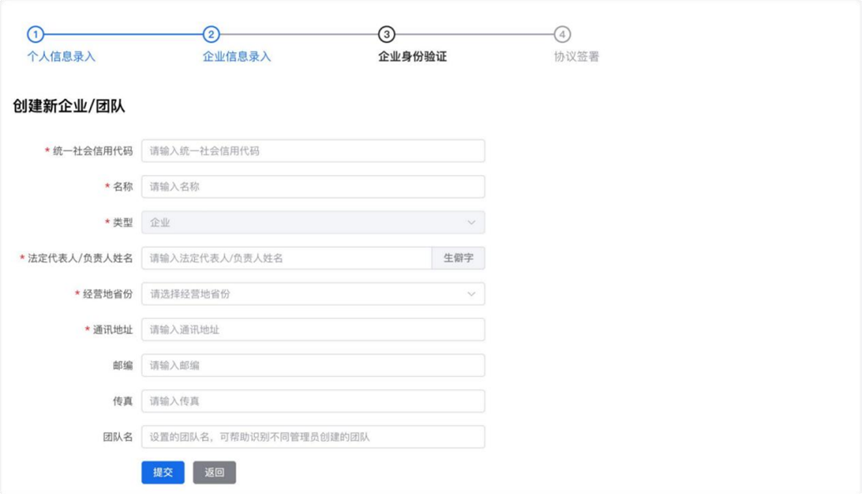862x494 pixels.
Task: Click the 法定代表人/负责人姓名 input field
Action: pos(286,258)
